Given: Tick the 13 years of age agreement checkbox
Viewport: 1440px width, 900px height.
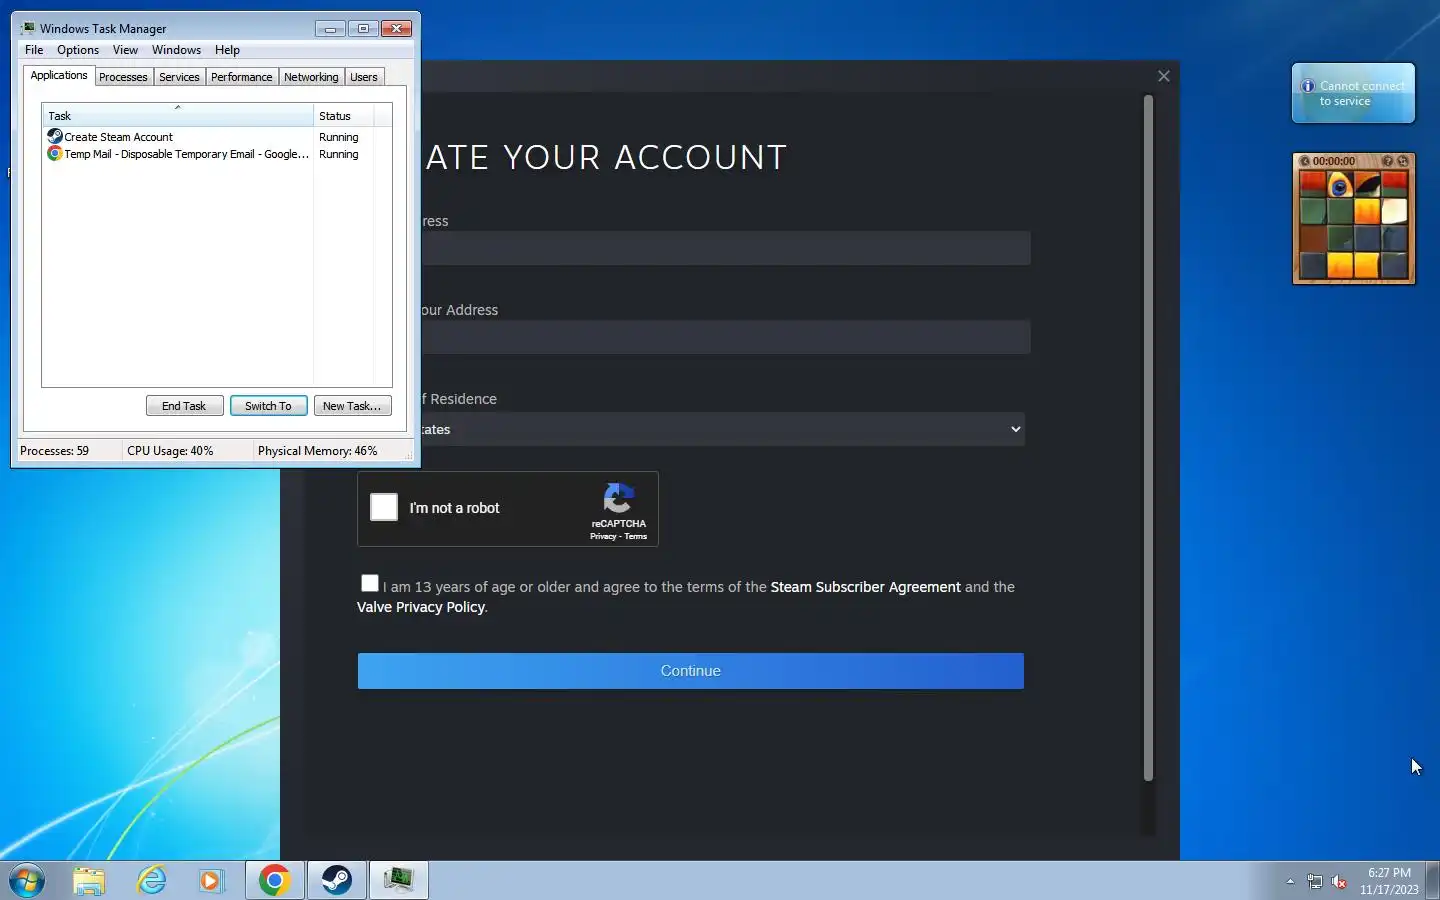Looking at the screenshot, I should 370,583.
